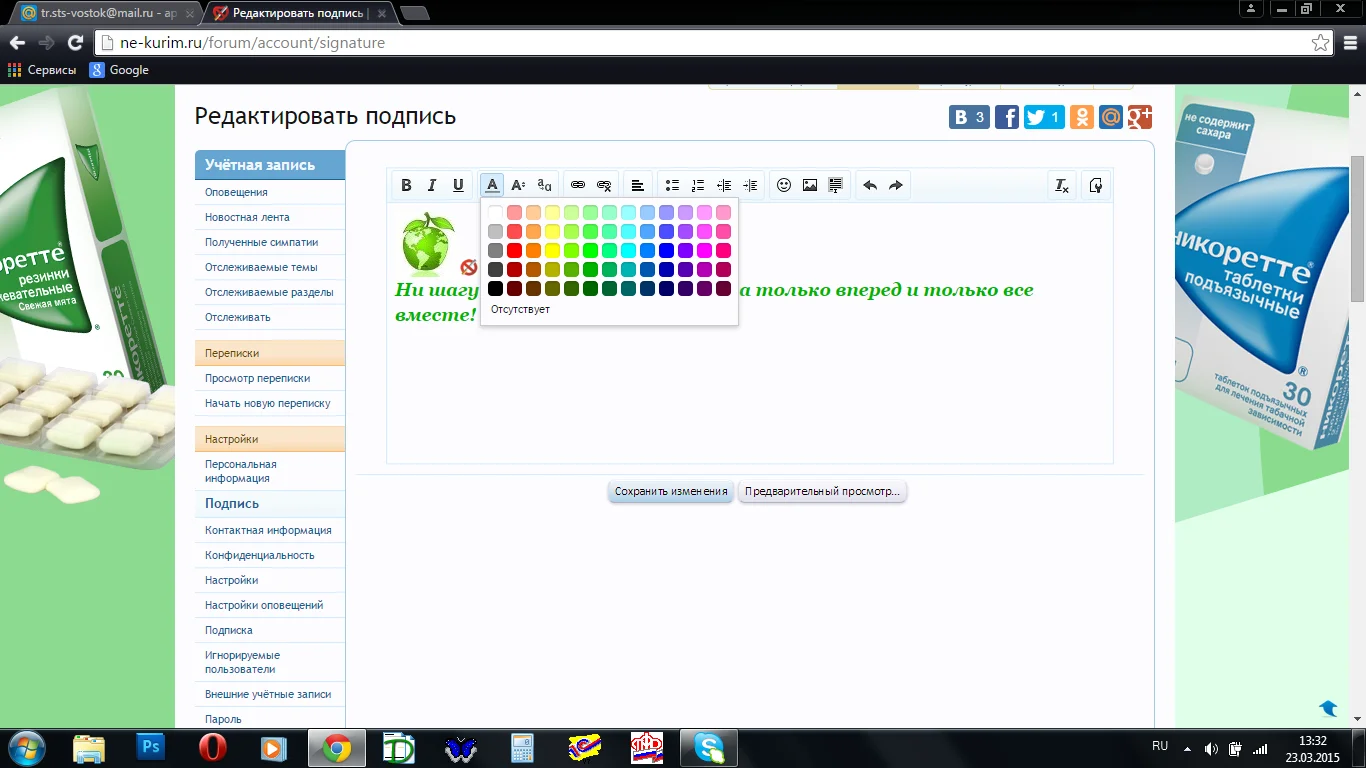Open 'Настройки оповещений'
Viewport: 1366px width, 768px height.
[264, 605]
